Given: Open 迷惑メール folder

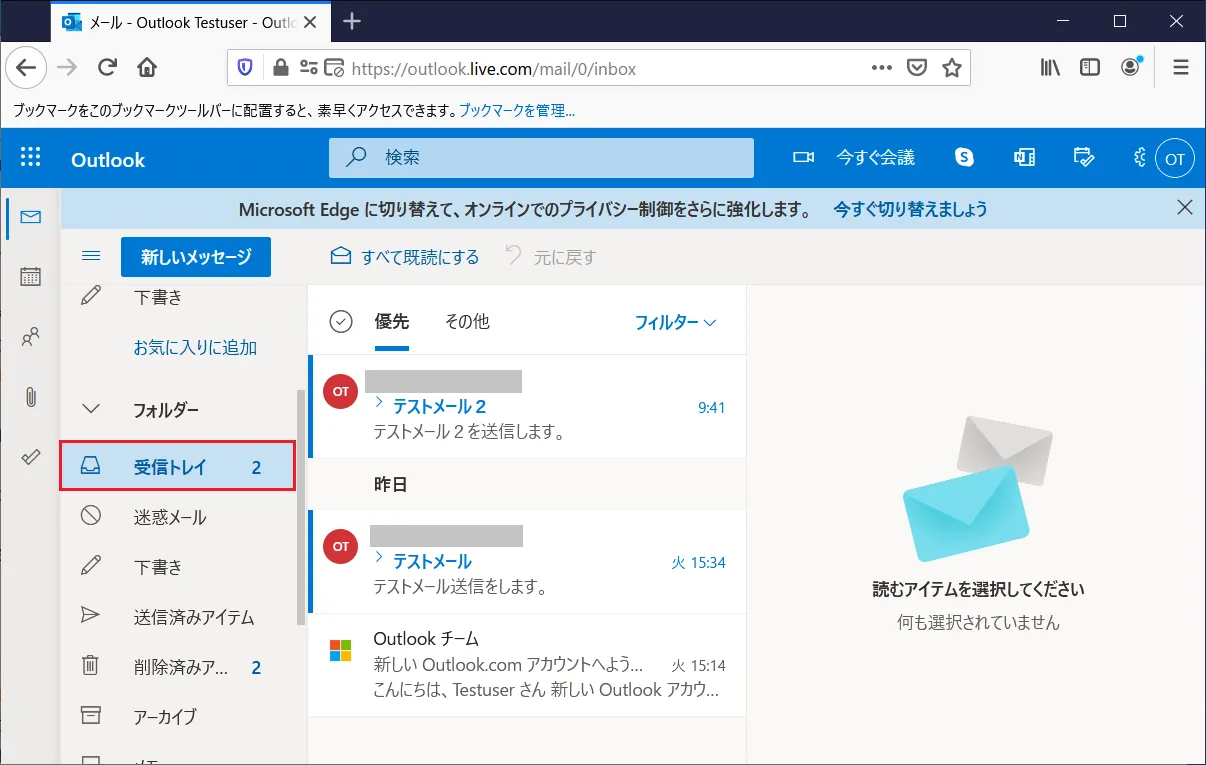Looking at the screenshot, I should [178, 517].
